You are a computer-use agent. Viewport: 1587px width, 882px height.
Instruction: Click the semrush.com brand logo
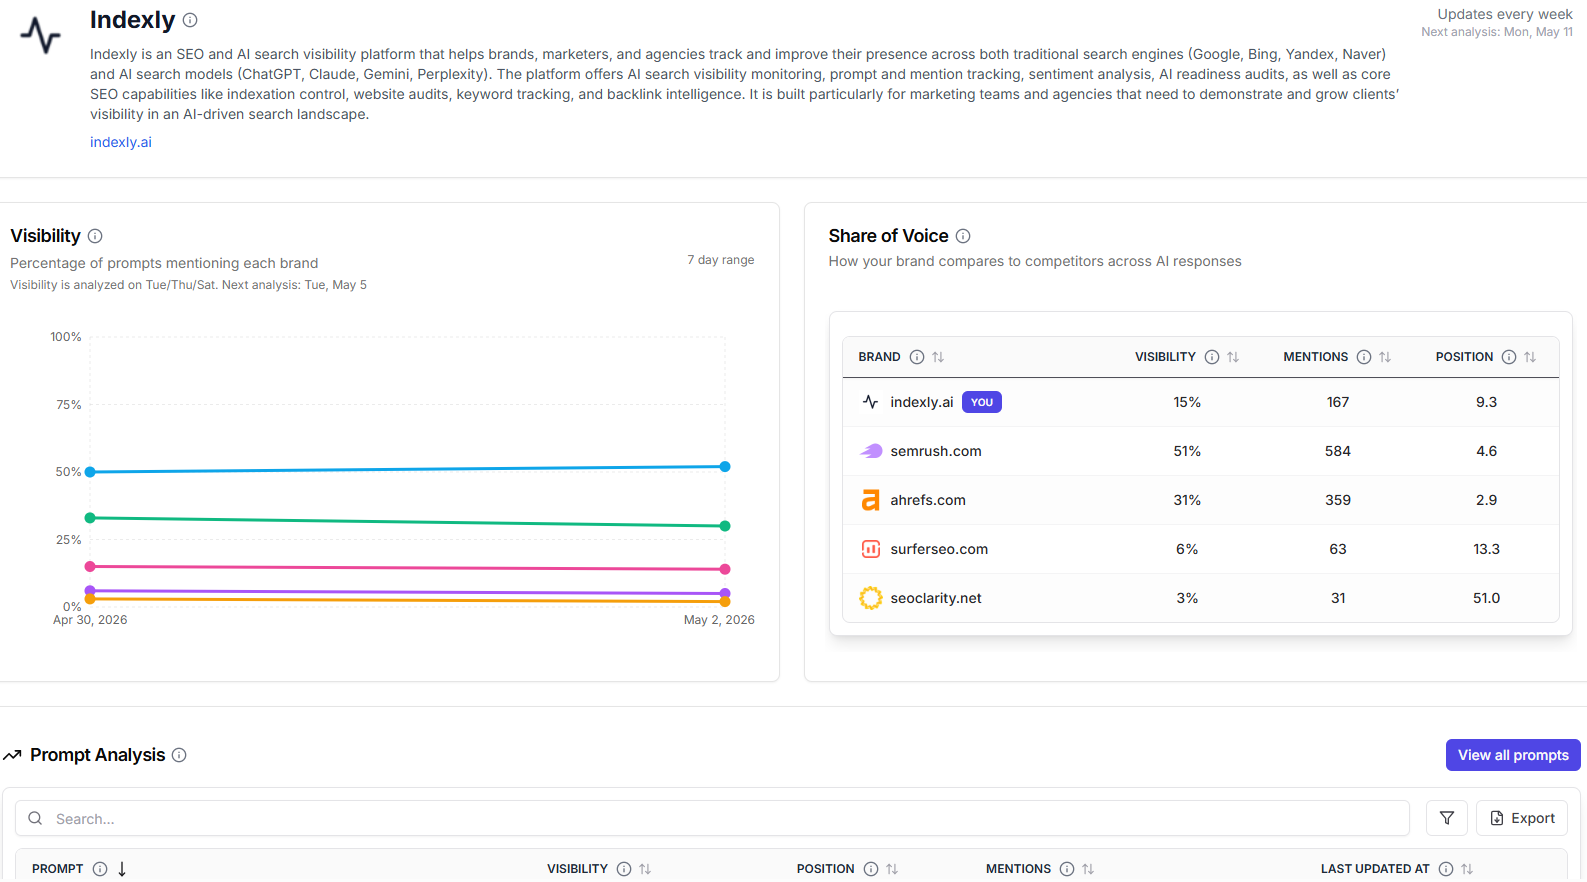(871, 451)
